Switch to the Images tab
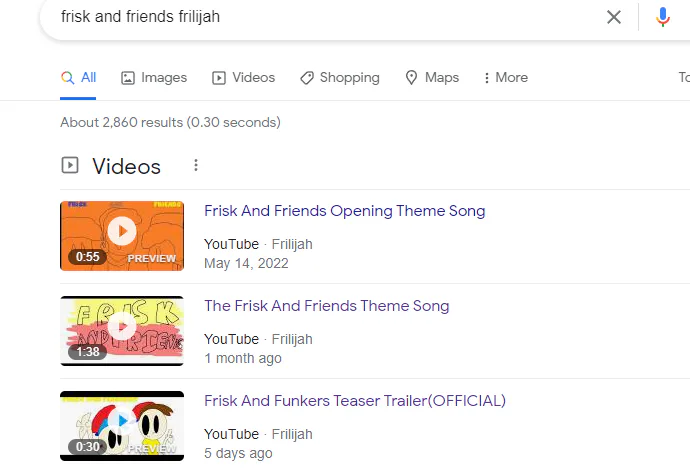The width and height of the screenshot is (690, 470). (154, 78)
